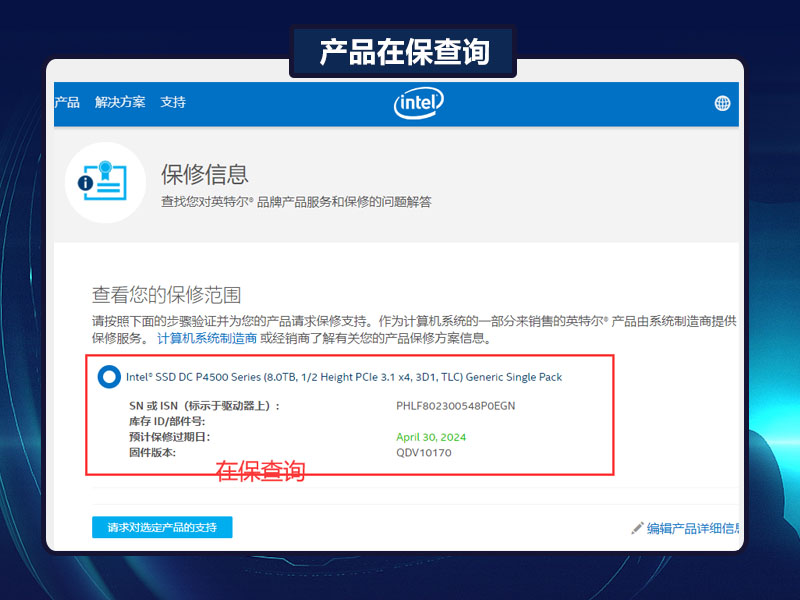The height and width of the screenshot is (600, 800).
Task: Open the 产品 menu
Action: click(67, 102)
